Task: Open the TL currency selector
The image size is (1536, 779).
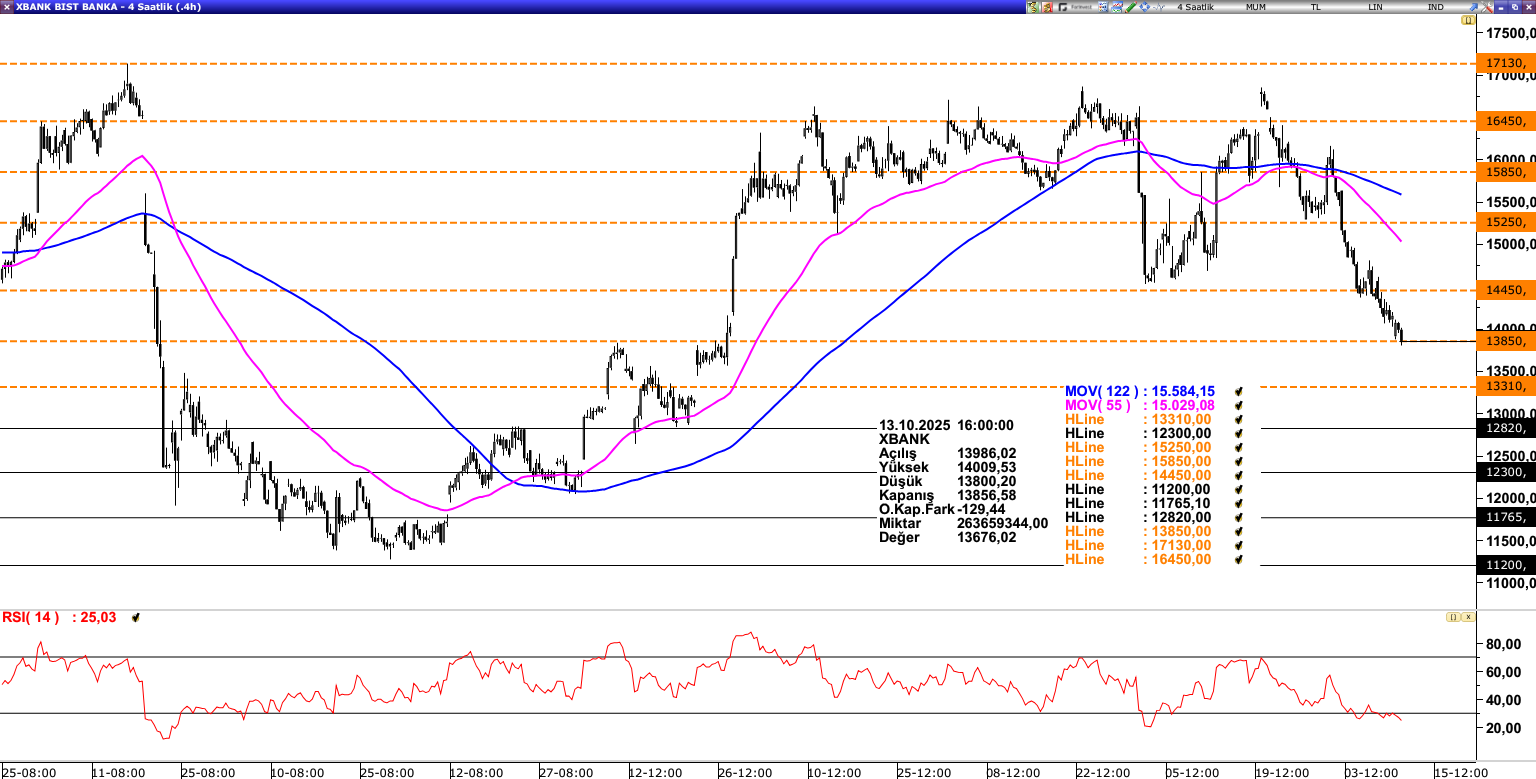Action: 1316,7
